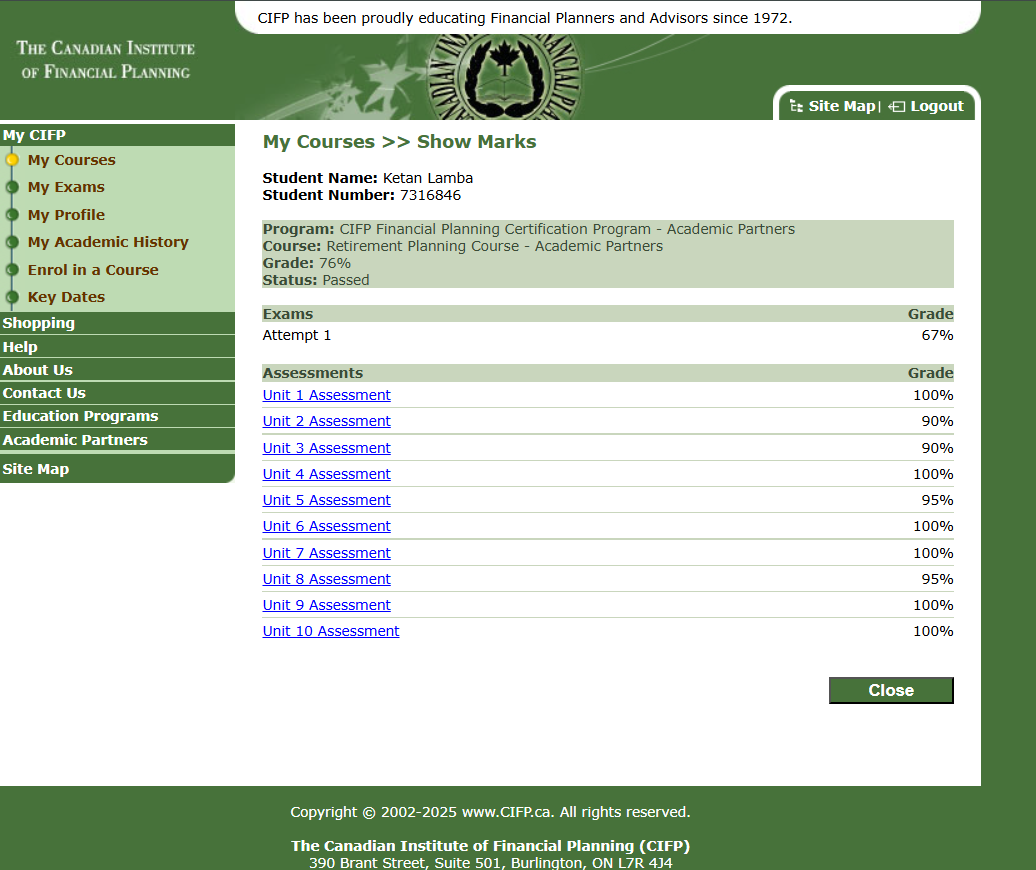View My Academic History

pos(108,242)
